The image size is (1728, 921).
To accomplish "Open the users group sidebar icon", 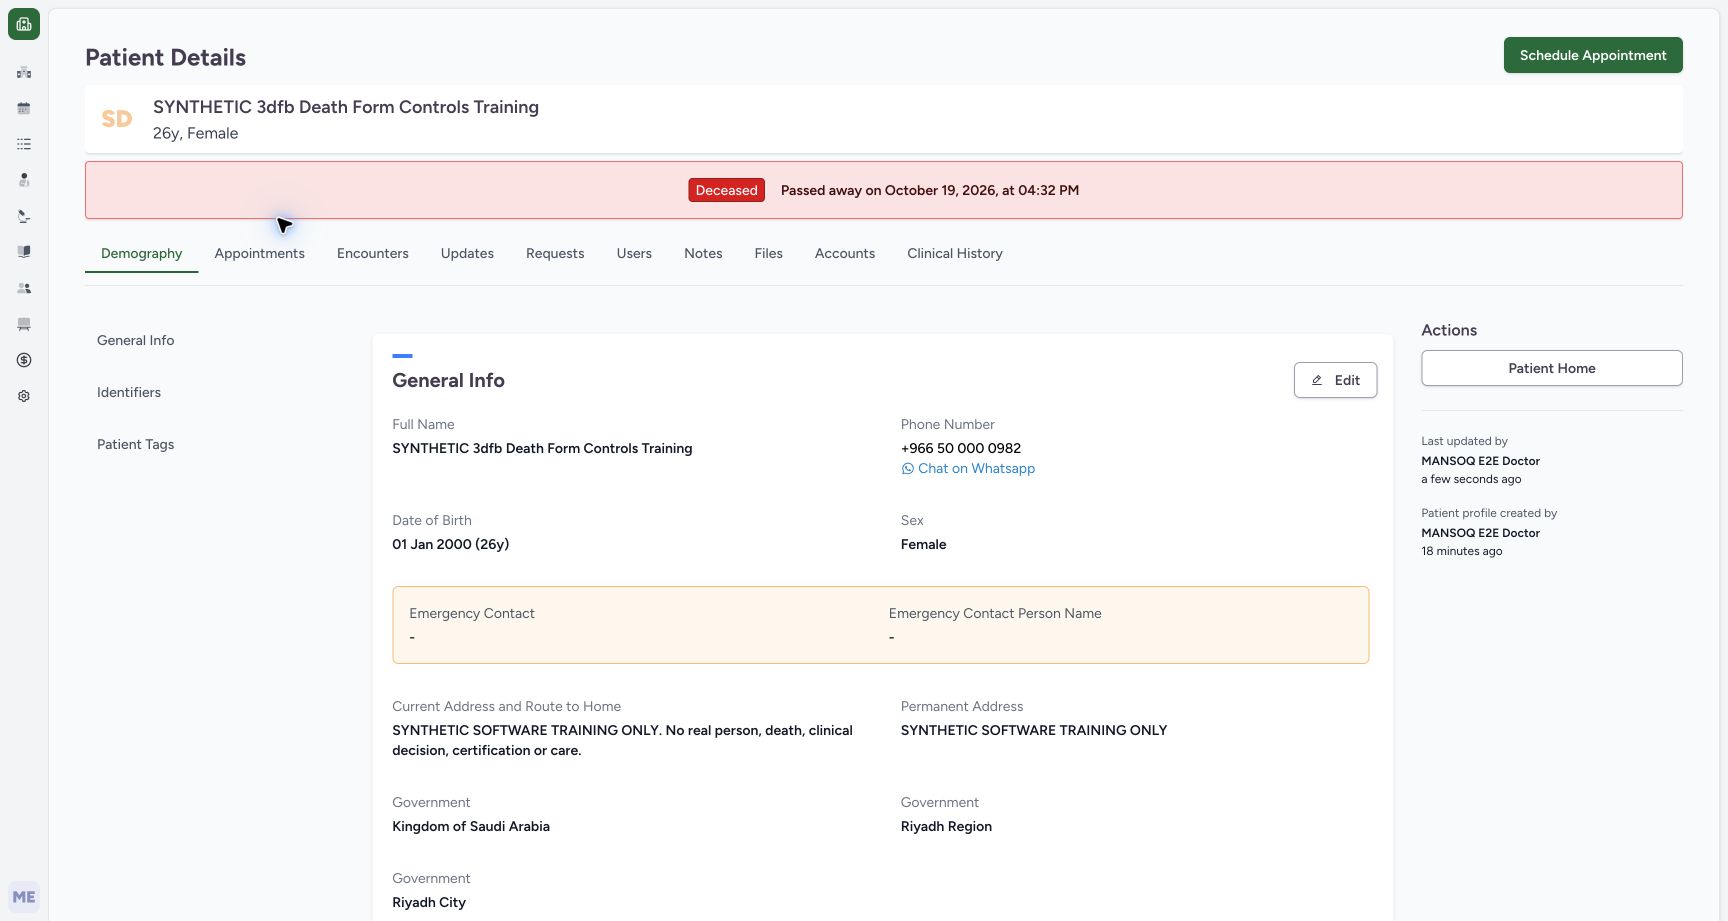I will coord(24,288).
